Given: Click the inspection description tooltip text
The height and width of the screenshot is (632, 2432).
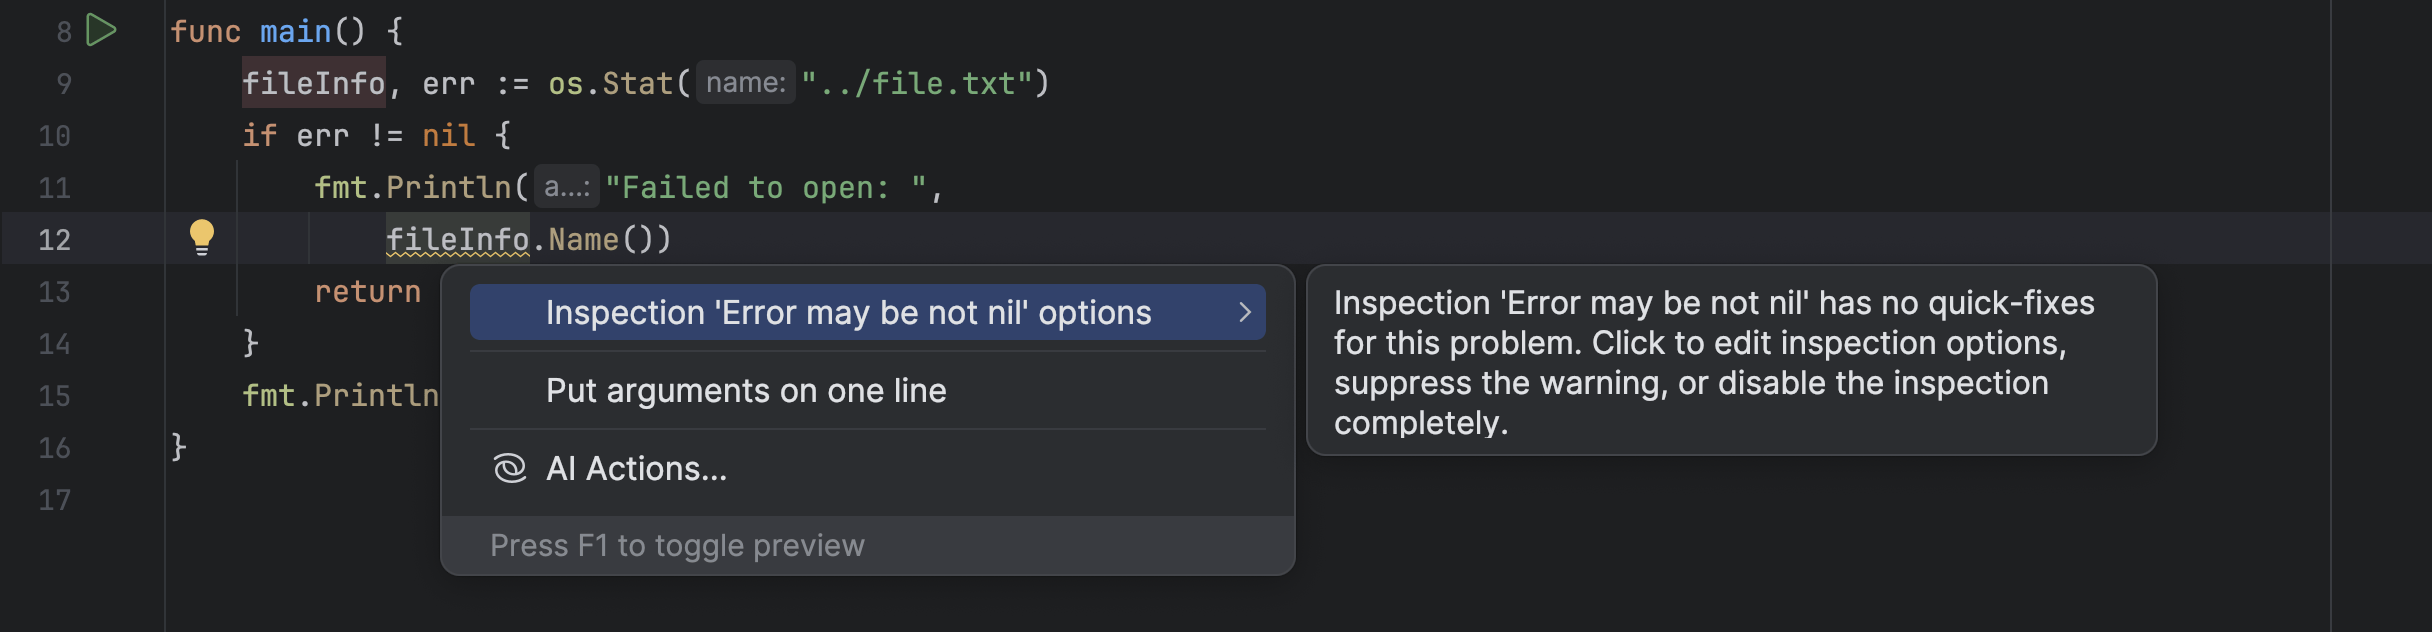Looking at the screenshot, I should click(1714, 362).
